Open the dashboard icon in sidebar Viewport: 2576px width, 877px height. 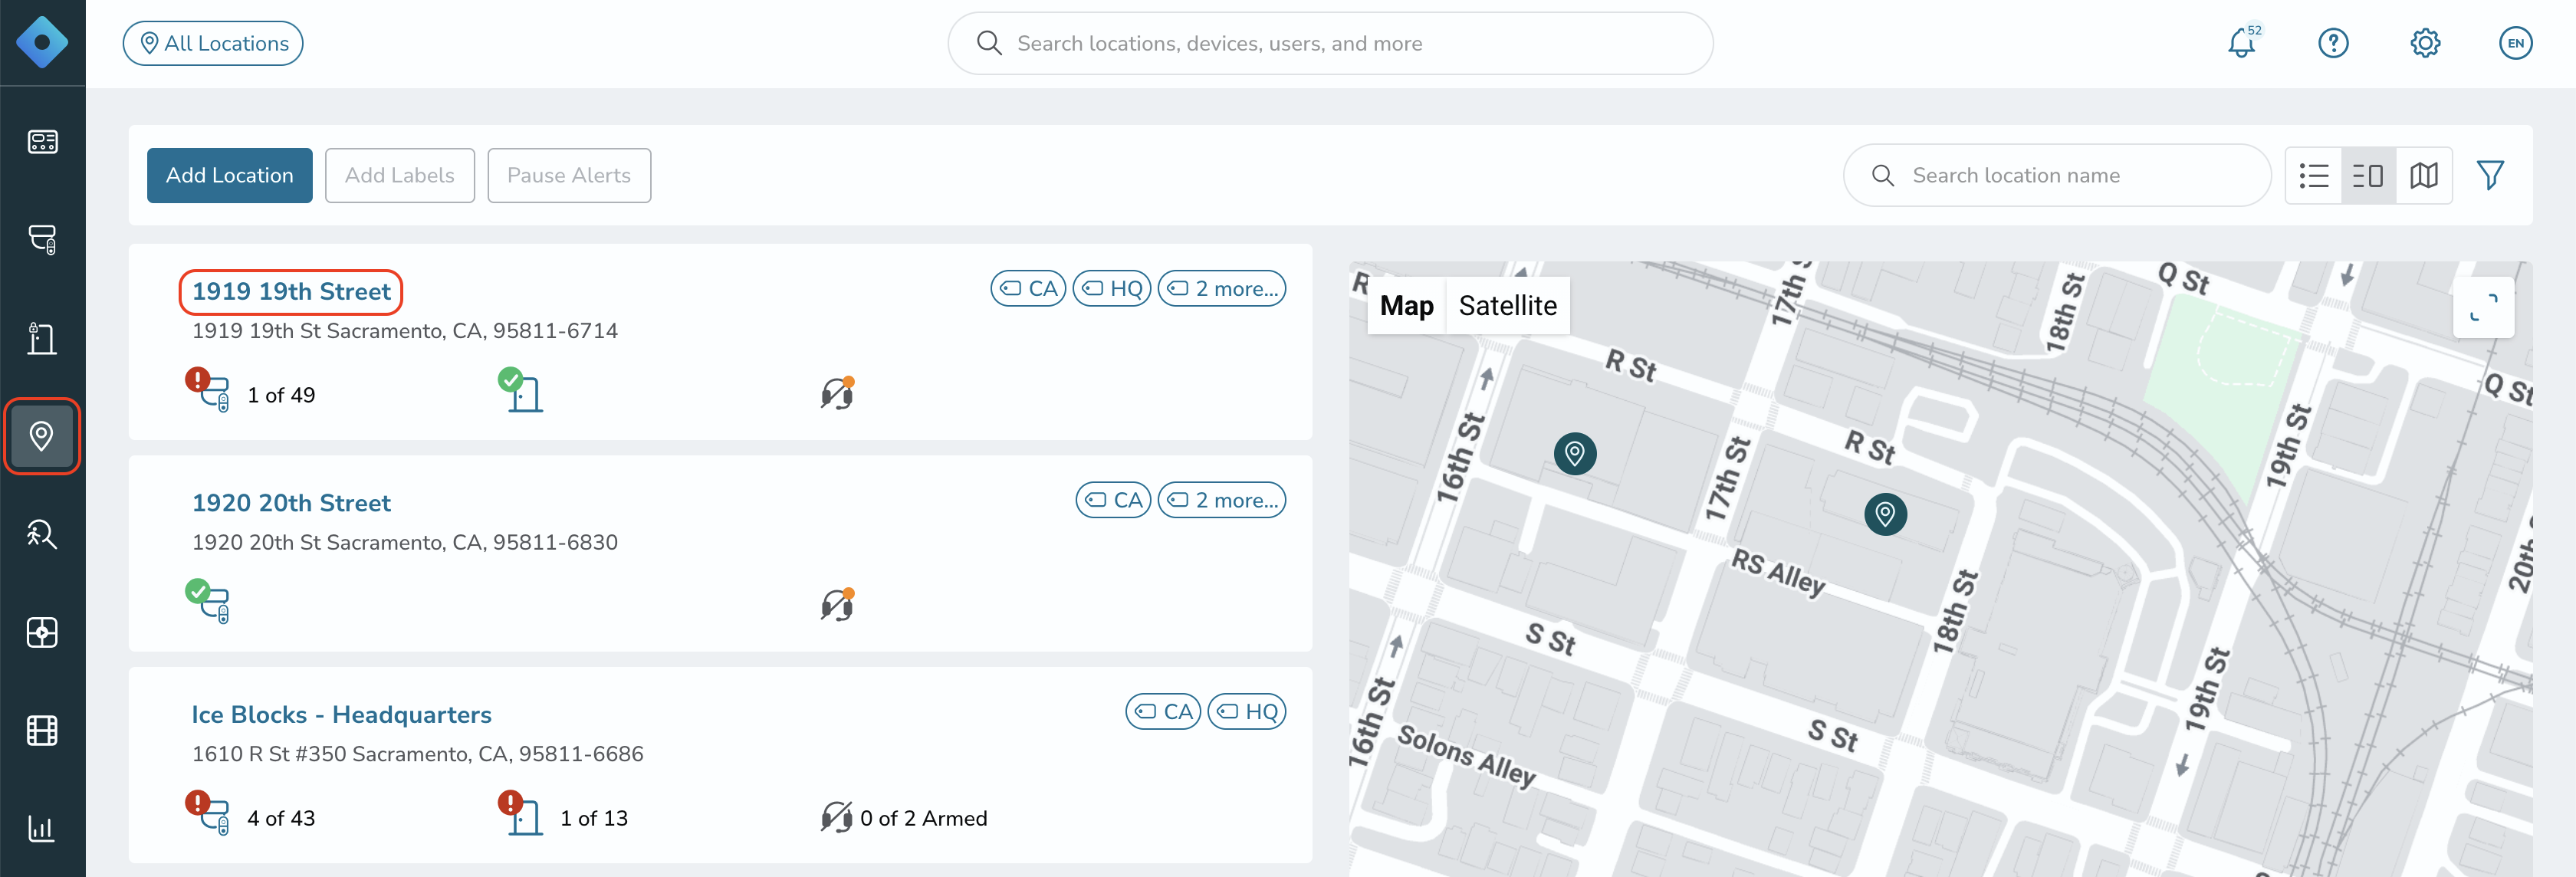[42, 142]
